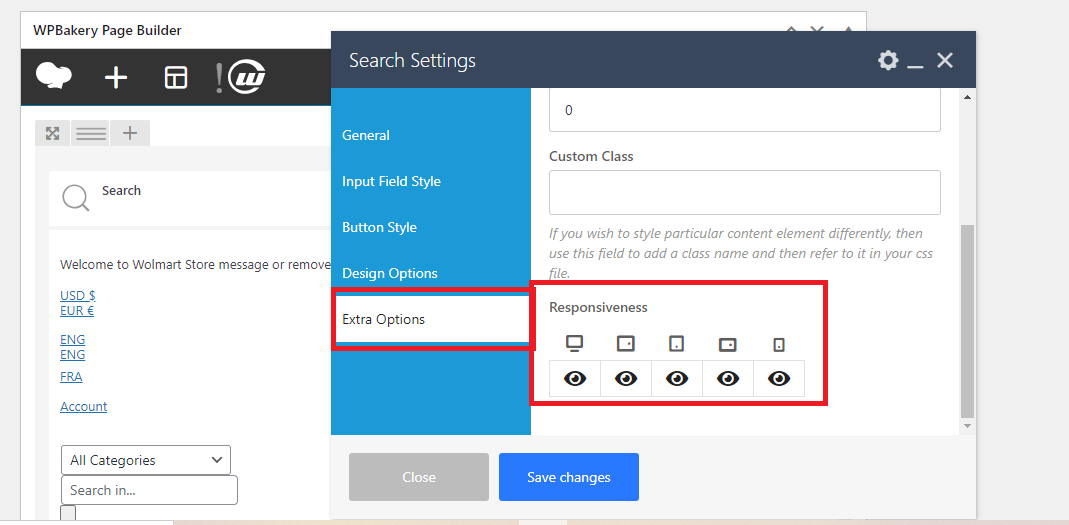
Task: Click the Responsiveness heading
Action: (x=598, y=308)
